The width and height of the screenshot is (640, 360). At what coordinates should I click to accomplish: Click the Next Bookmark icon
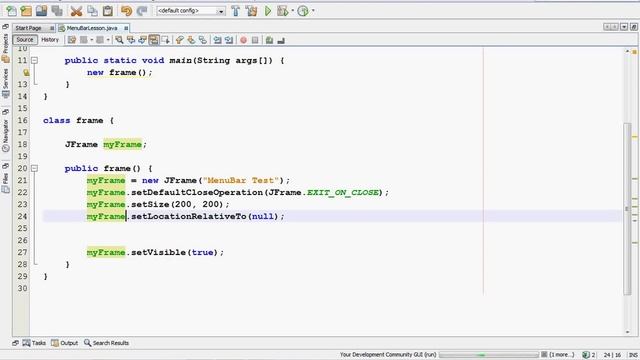(x=191, y=40)
